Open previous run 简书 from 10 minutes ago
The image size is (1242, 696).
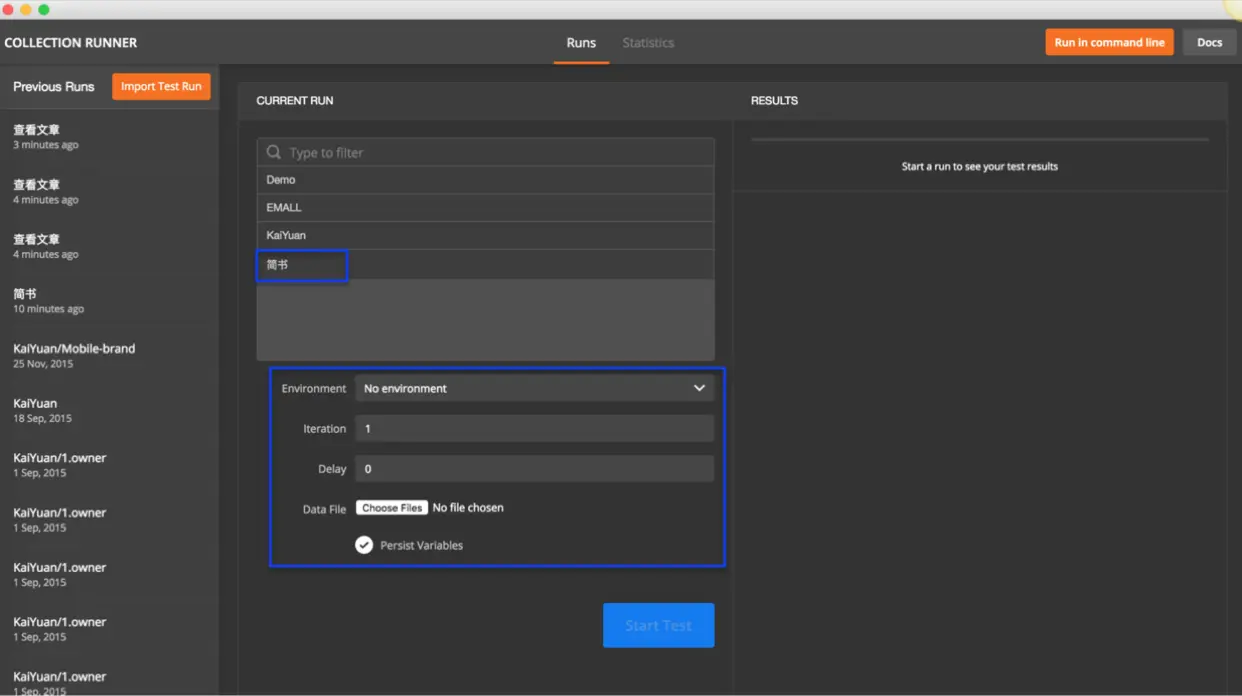109,300
